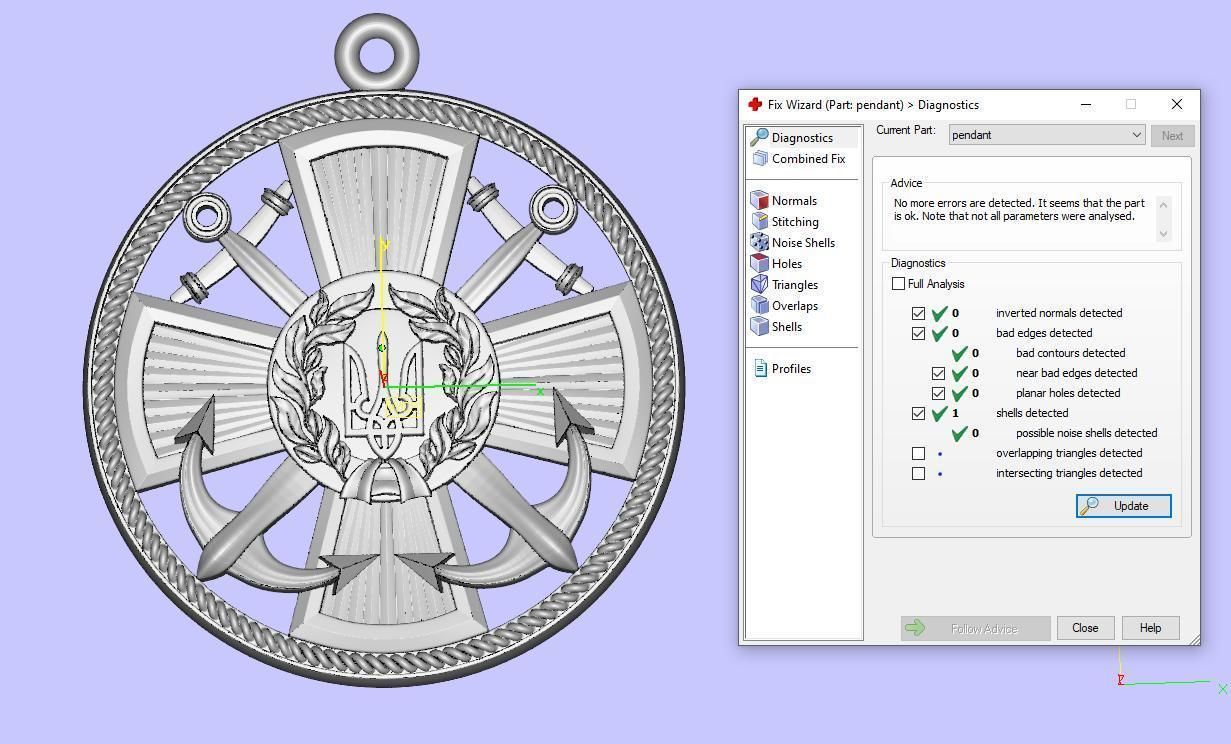Click the Close button

[1085, 628]
